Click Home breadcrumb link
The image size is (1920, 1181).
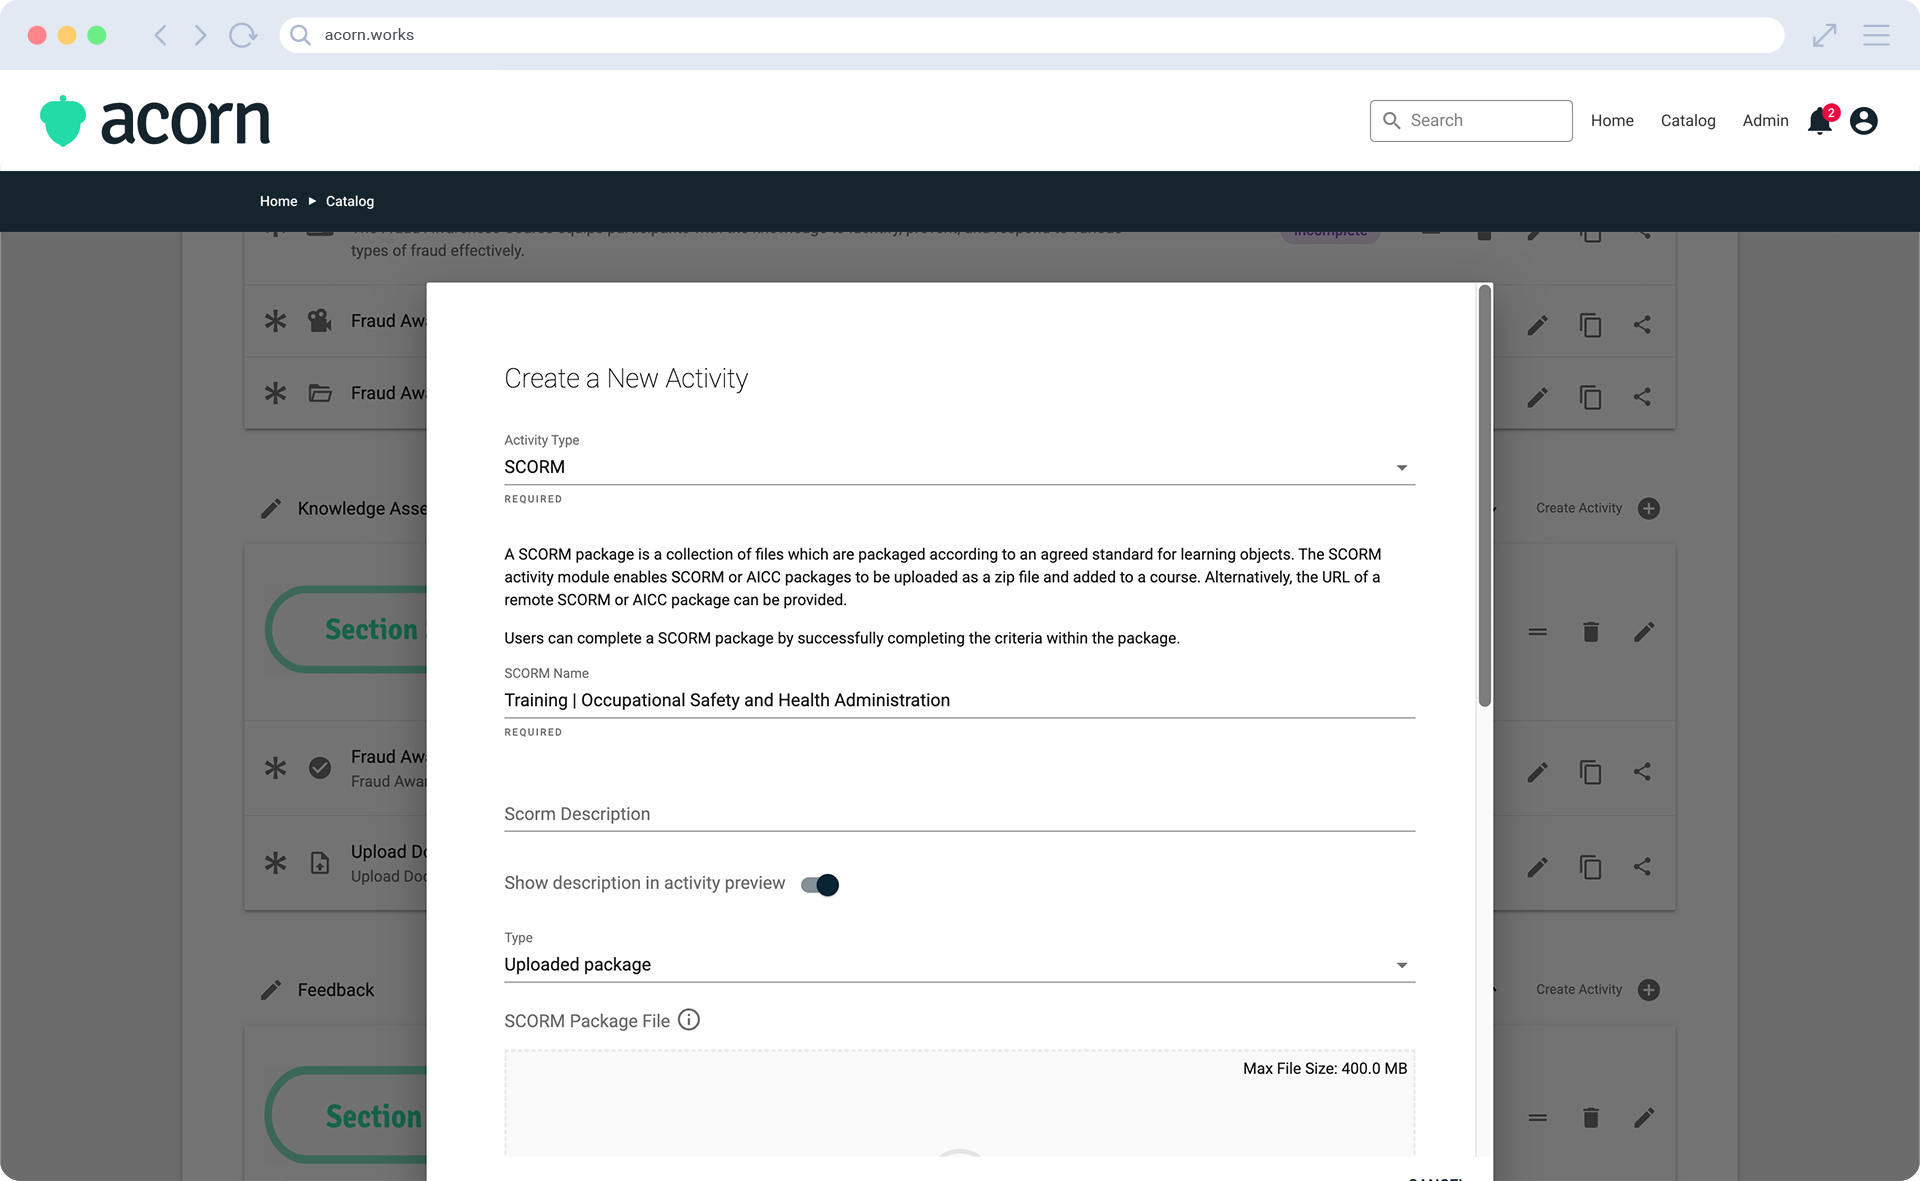(x=278, y=201)
